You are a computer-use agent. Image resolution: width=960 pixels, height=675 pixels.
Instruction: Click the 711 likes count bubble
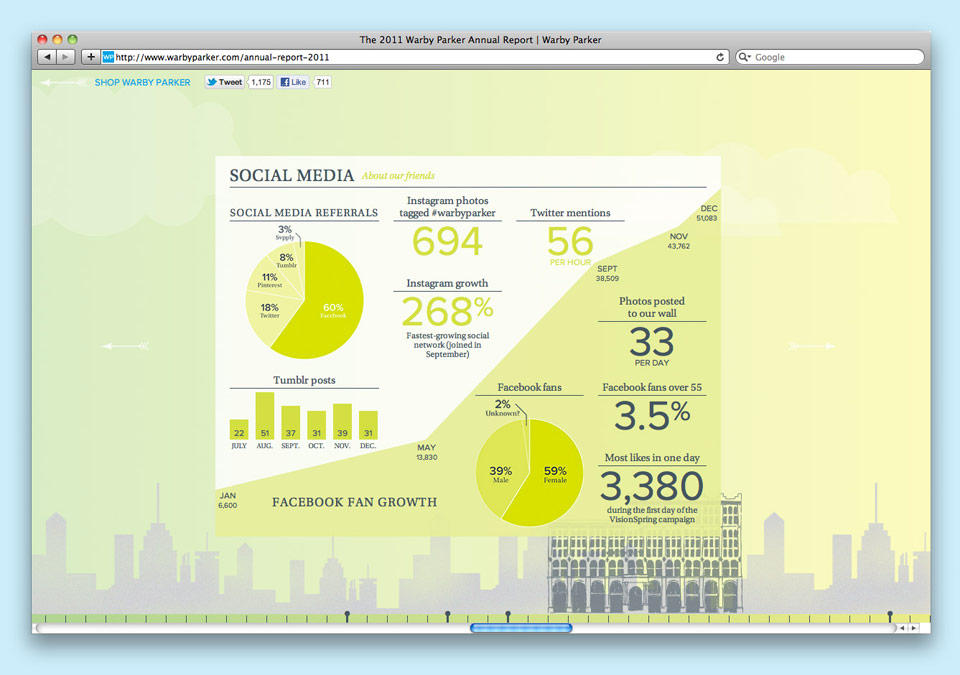[323, 82]
